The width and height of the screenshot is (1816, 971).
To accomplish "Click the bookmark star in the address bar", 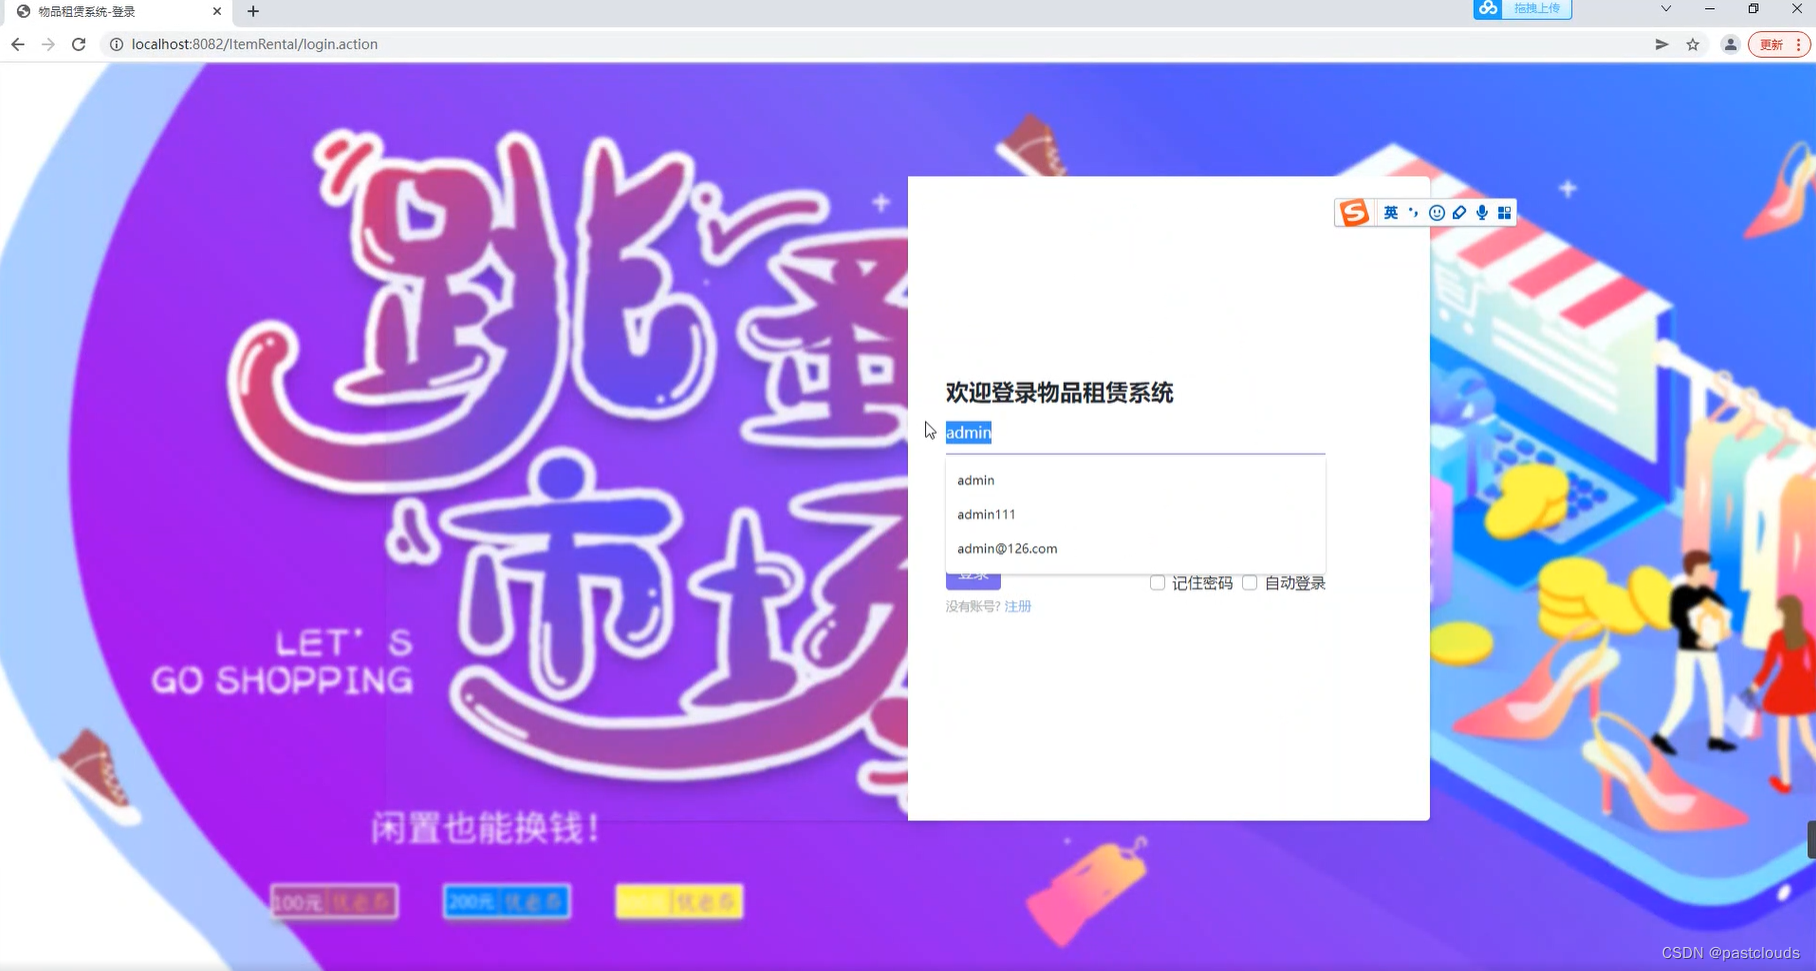I will coord(1691,44).
